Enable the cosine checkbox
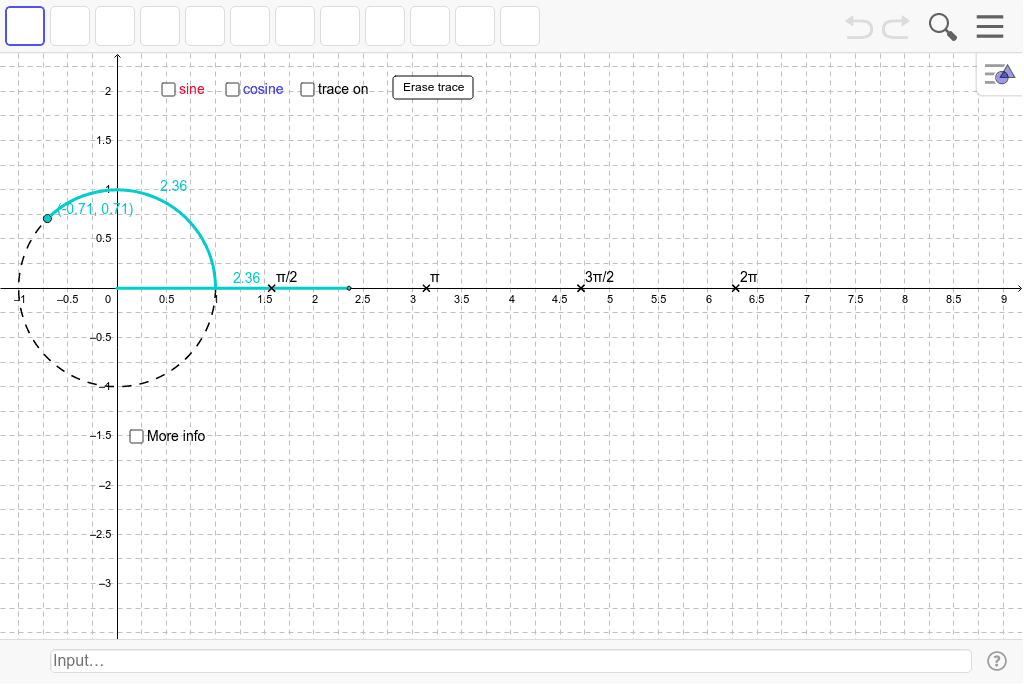 [232, 90]
